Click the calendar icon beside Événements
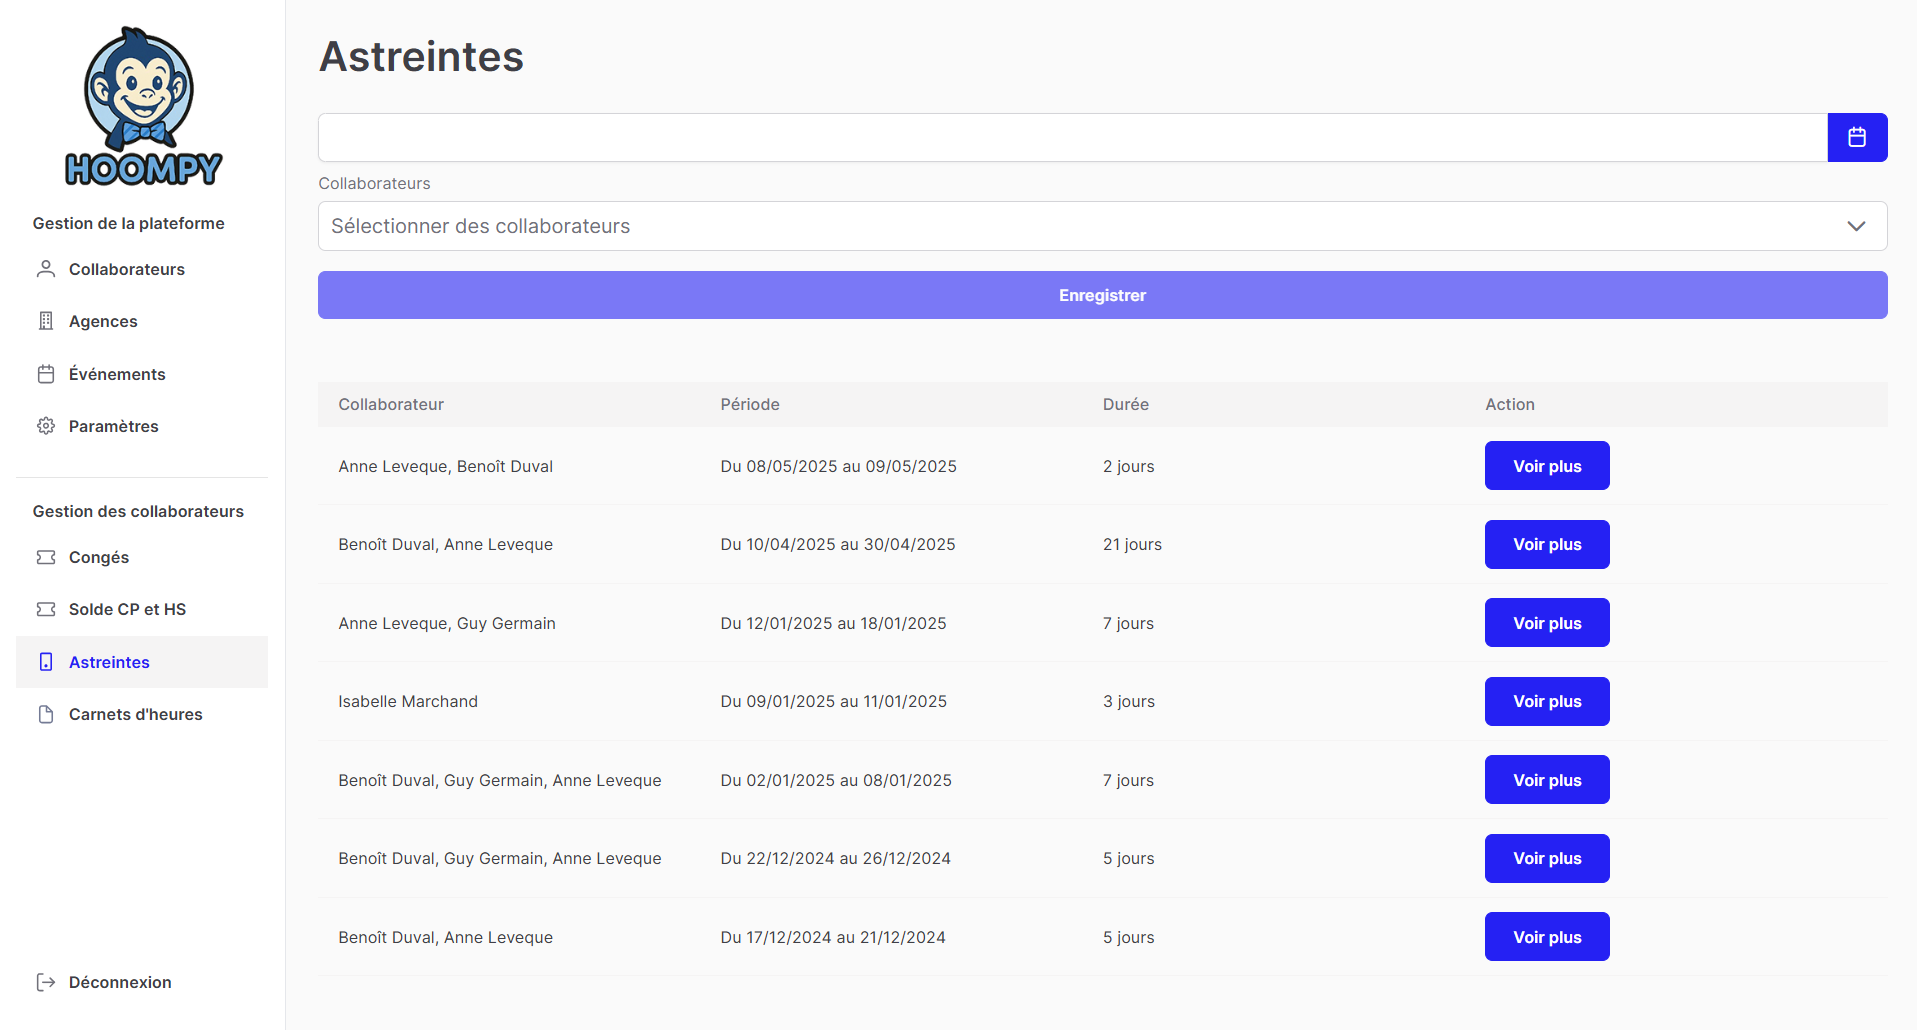 (46, 374)
